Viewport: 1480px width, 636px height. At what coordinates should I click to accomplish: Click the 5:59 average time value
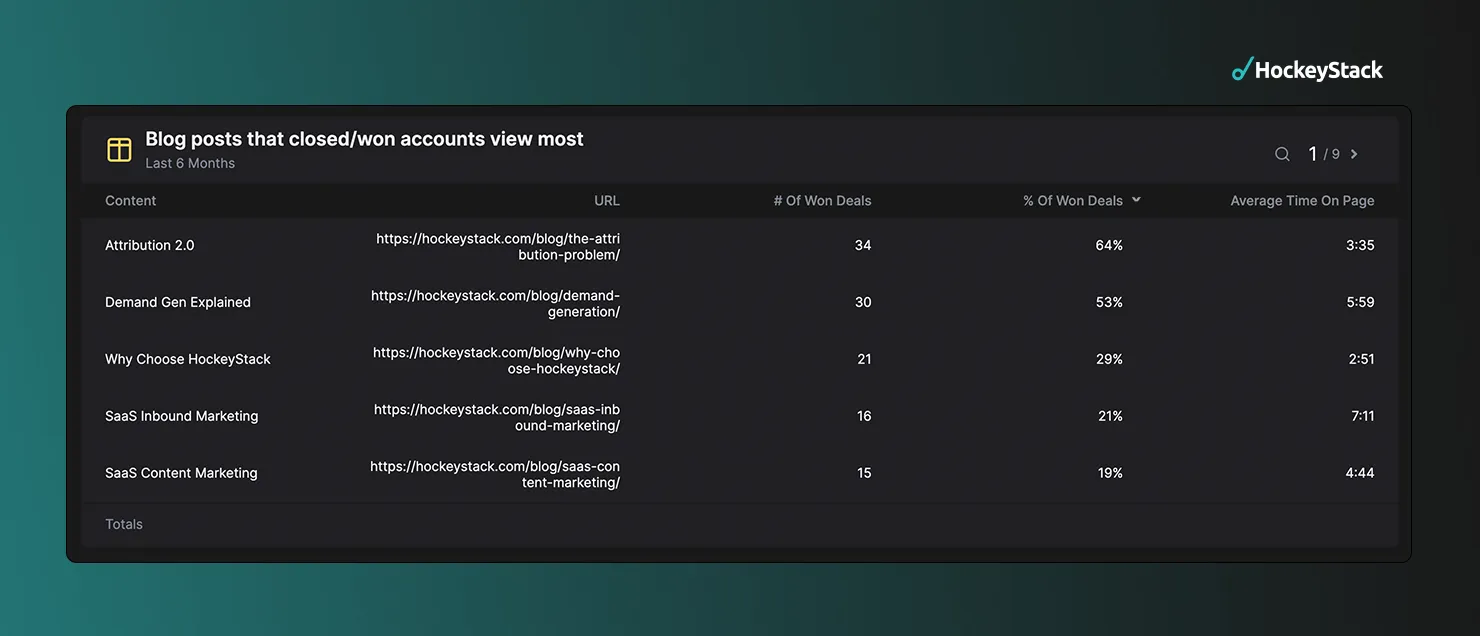(1360, 302)
